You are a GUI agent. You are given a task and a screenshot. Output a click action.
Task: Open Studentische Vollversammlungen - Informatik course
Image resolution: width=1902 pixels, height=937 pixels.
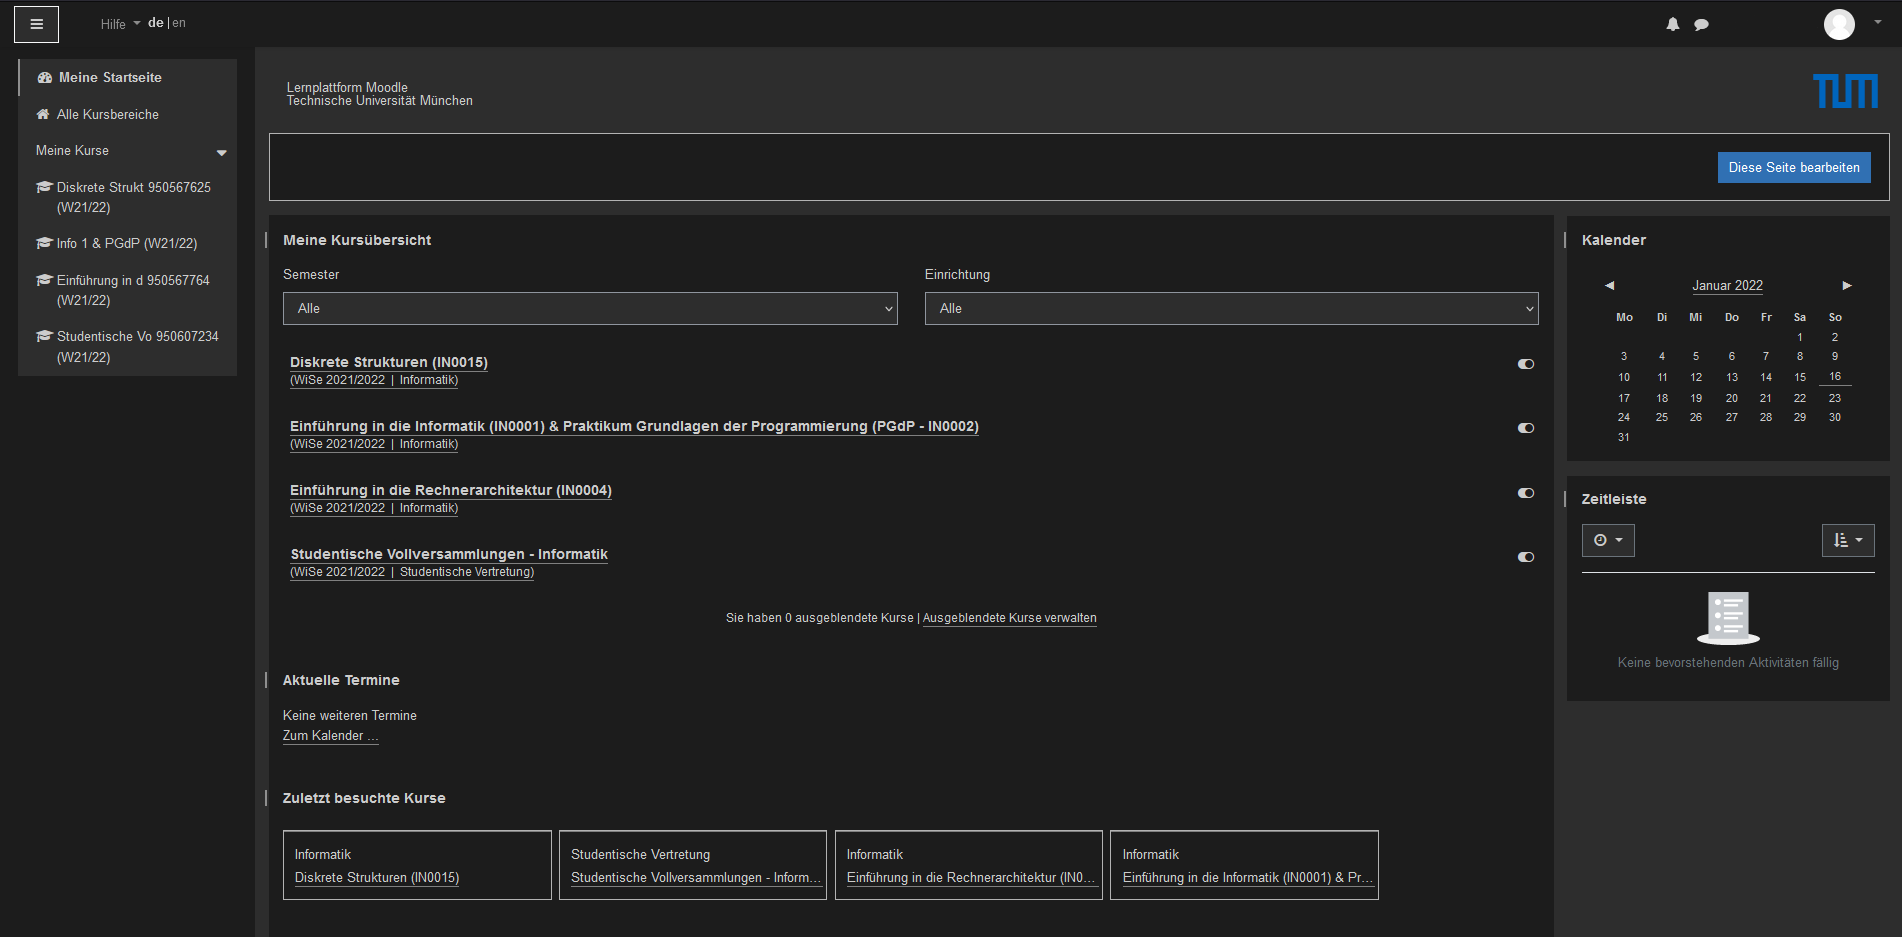tap(449, 554)
